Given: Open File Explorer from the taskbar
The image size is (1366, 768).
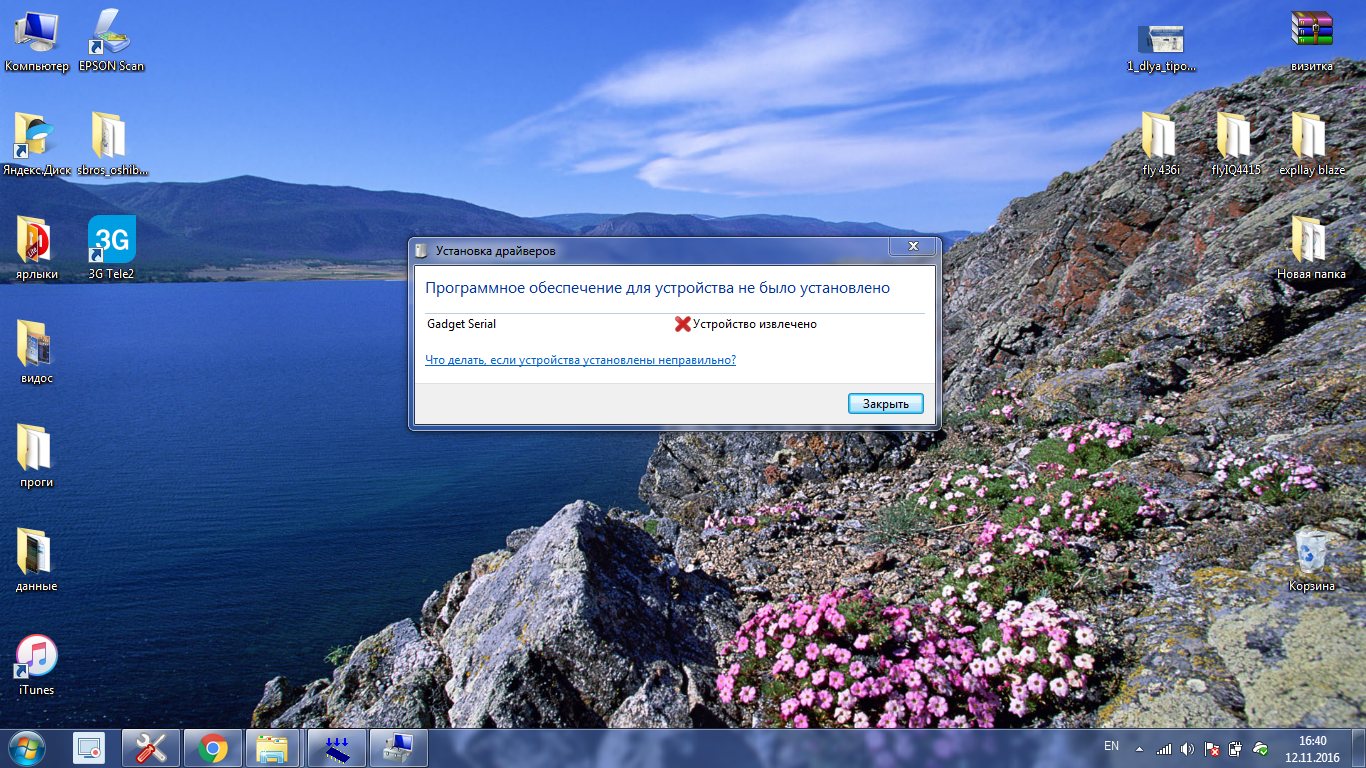Looking at the screenshot, I should (x=272, y=748).
